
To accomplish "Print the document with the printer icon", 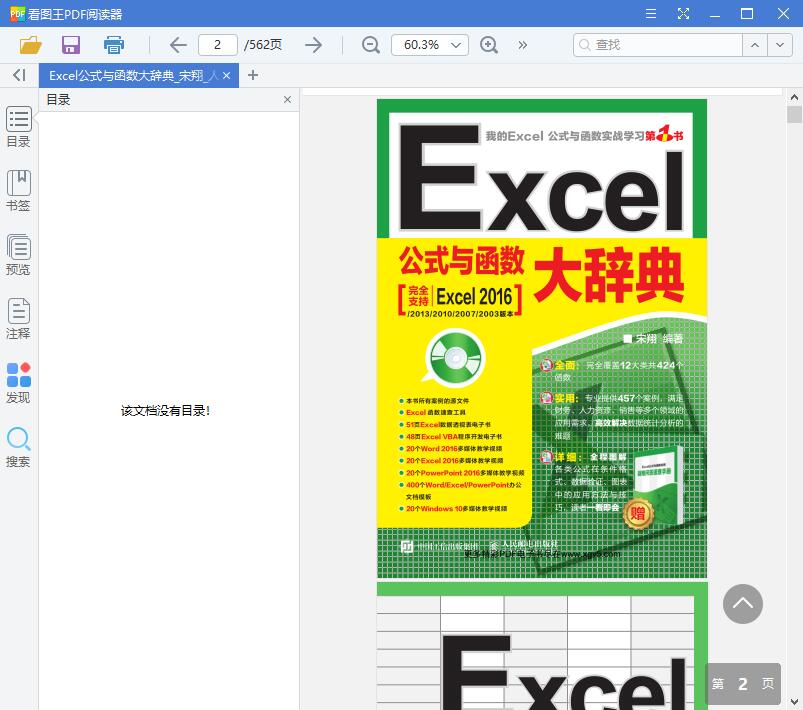I will pyautogui.click(x=114, y=45).
